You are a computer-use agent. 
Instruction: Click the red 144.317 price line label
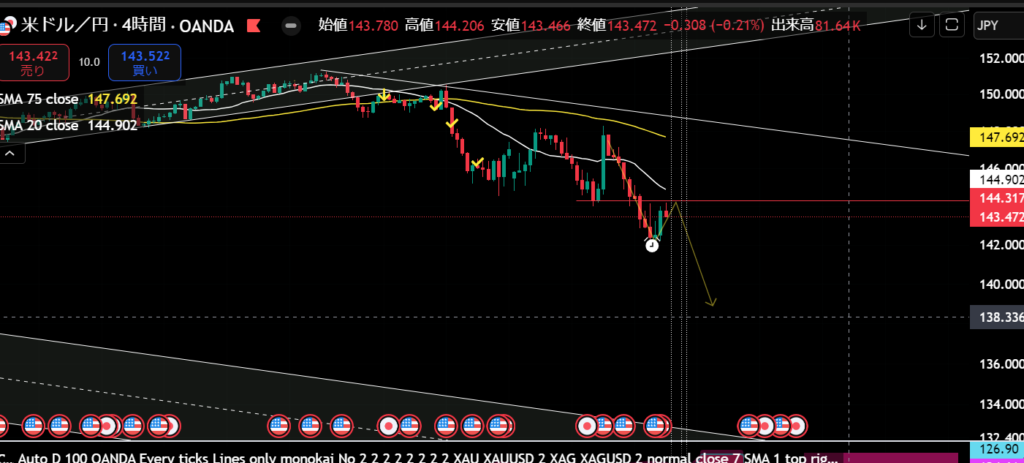[996, 200]
